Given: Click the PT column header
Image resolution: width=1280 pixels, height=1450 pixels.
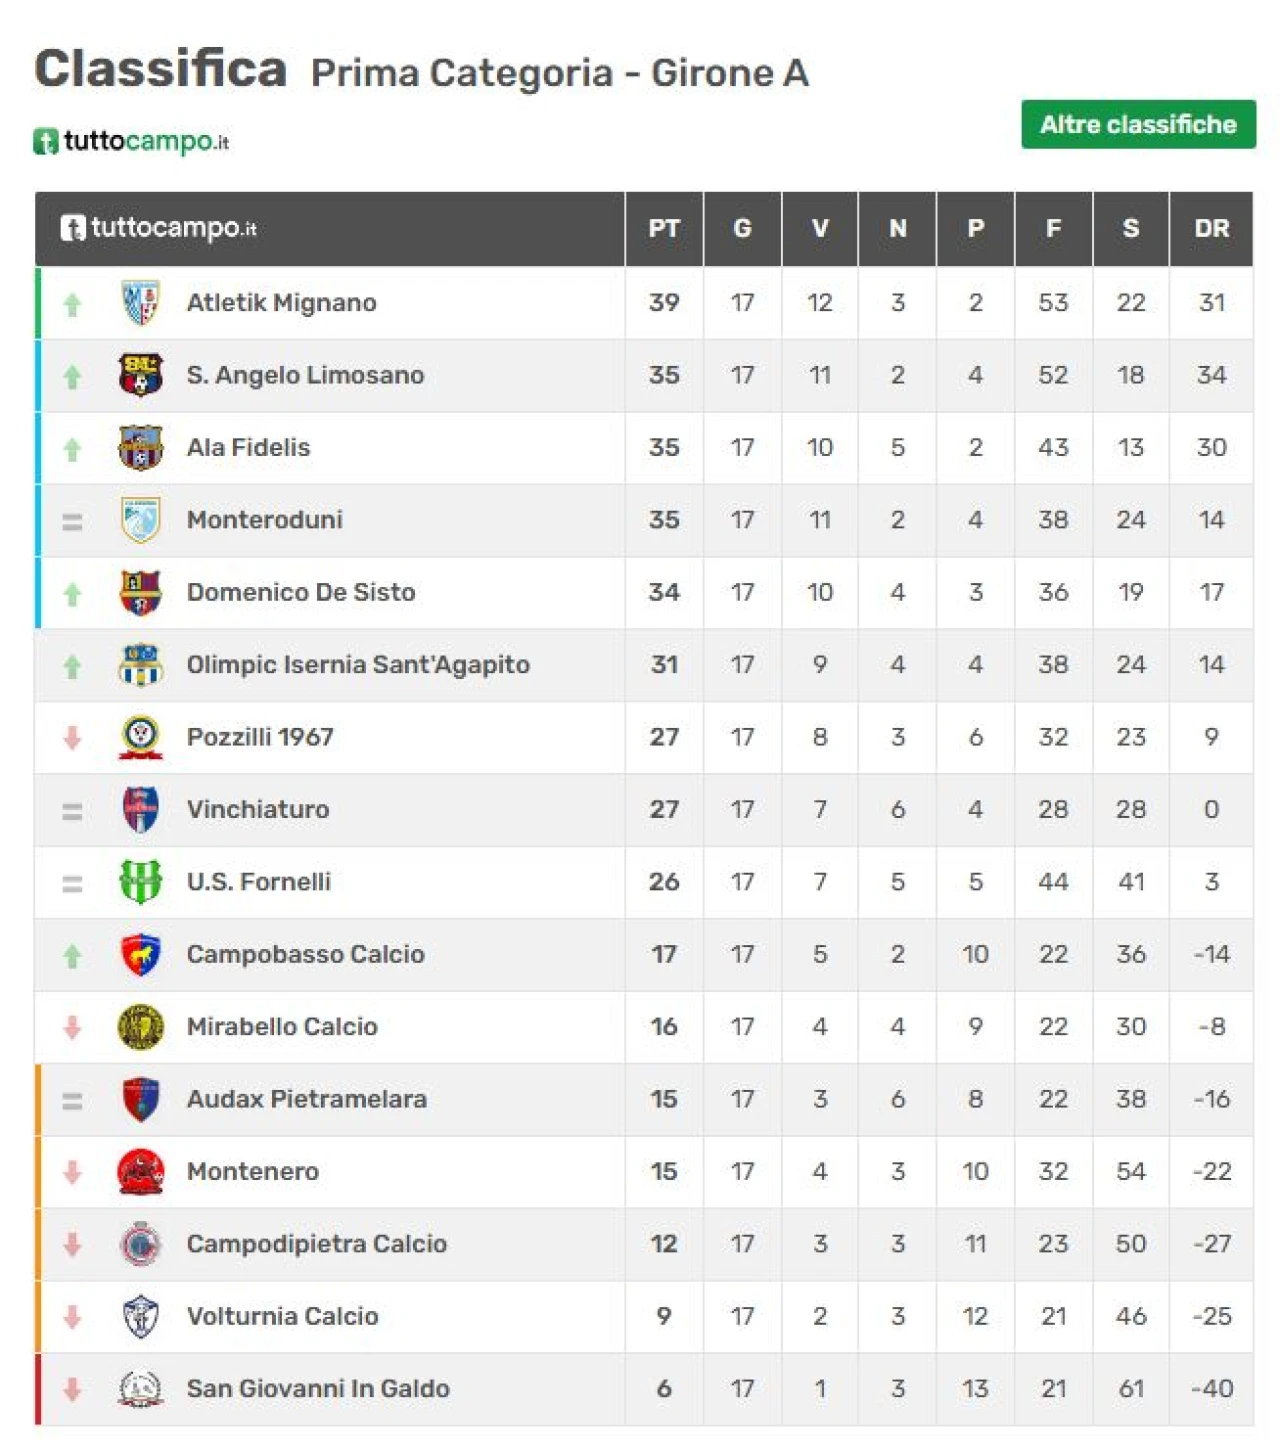Looking at the screenshot, I should (x=664, y=228).
